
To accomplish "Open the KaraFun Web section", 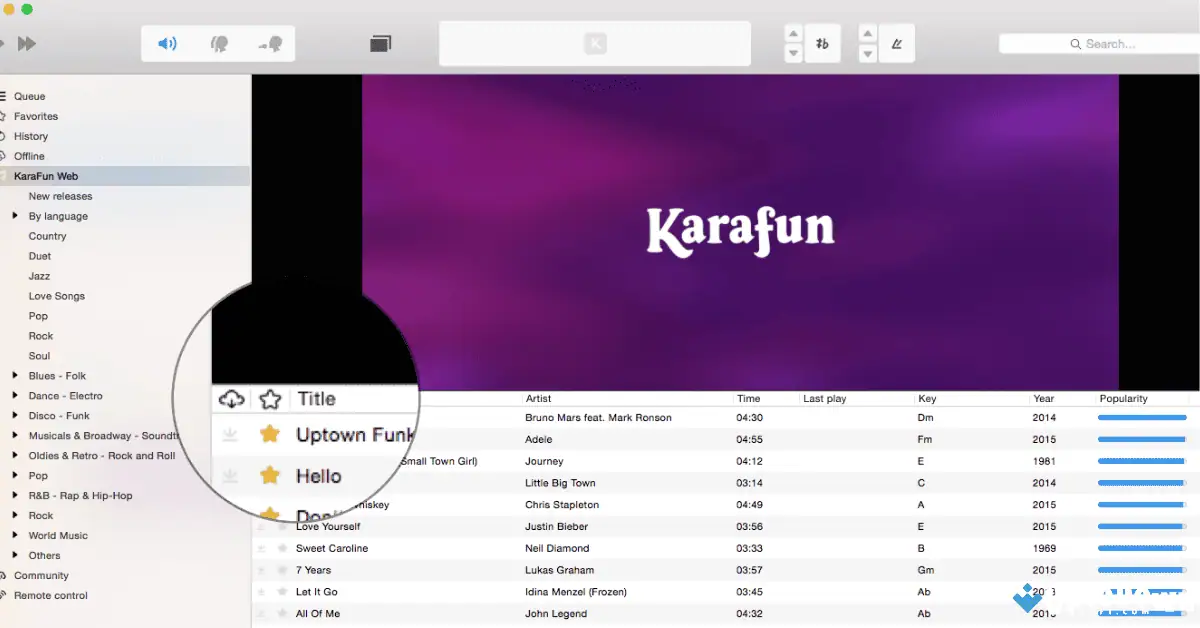I will 45,175.
